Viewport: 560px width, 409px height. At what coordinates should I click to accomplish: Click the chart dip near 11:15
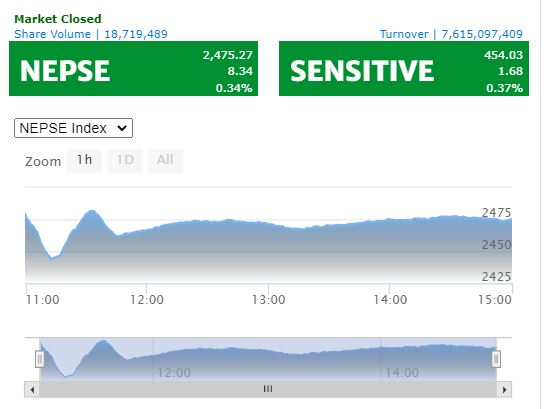pyautogui.click(x=52, y=258)
